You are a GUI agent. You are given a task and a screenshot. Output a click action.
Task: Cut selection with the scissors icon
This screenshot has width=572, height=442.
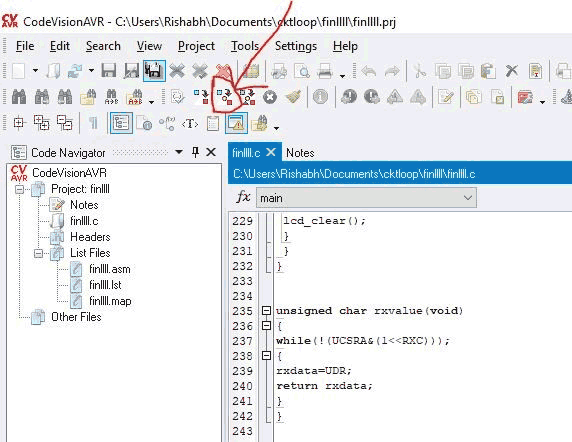click(420, 71)
